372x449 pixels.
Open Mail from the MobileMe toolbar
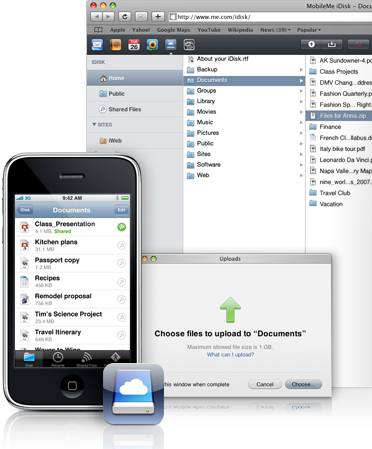(97, 44)
